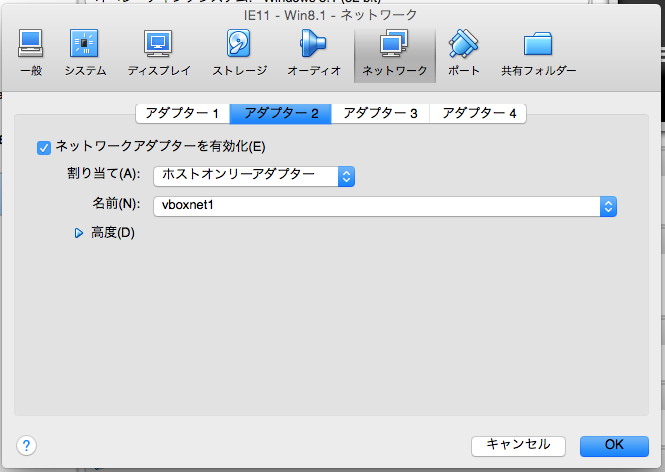The height and width of the screenshot is (472, 665).
Task: Switch to the アダプター 4 tab
Action: pyautogui.click(x=478, y=113)
